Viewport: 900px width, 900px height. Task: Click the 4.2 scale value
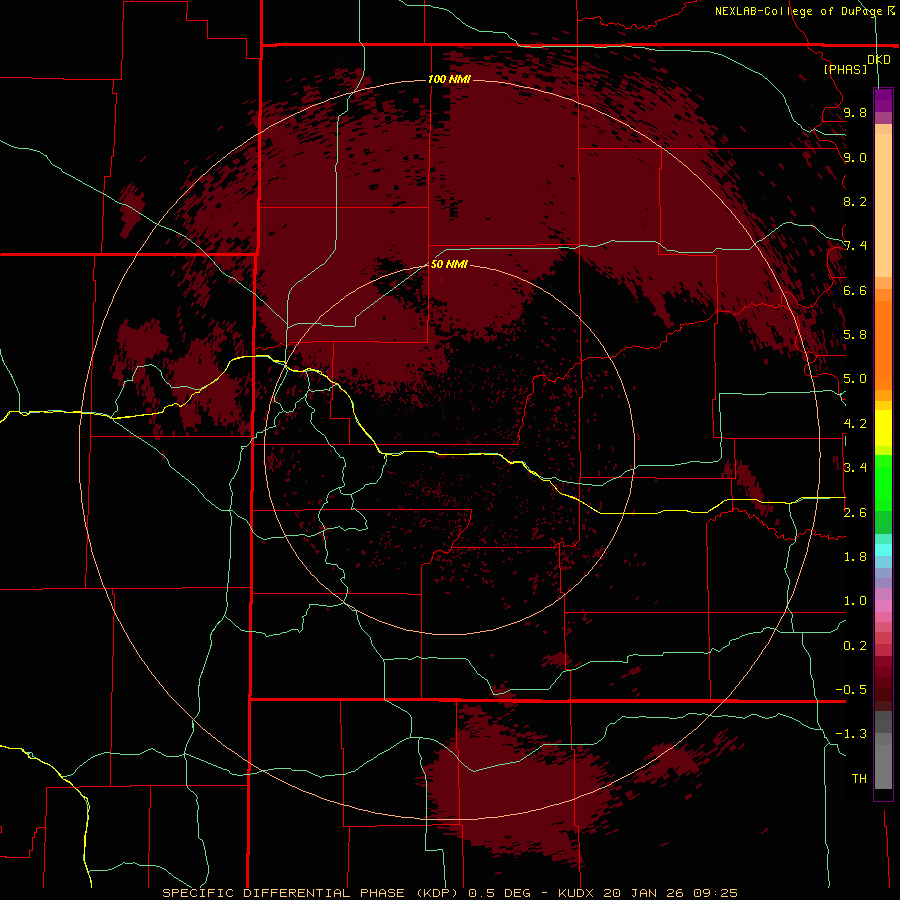pos(855,424)
